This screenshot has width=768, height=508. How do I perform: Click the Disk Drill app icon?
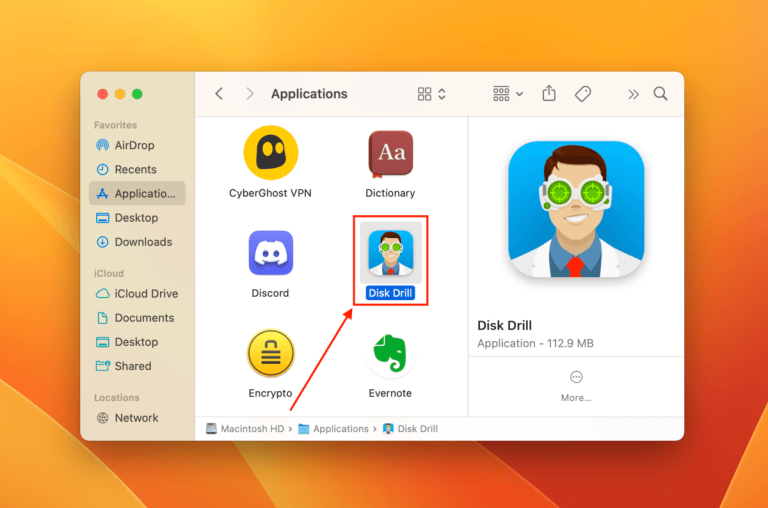click(x=390, y=252)
